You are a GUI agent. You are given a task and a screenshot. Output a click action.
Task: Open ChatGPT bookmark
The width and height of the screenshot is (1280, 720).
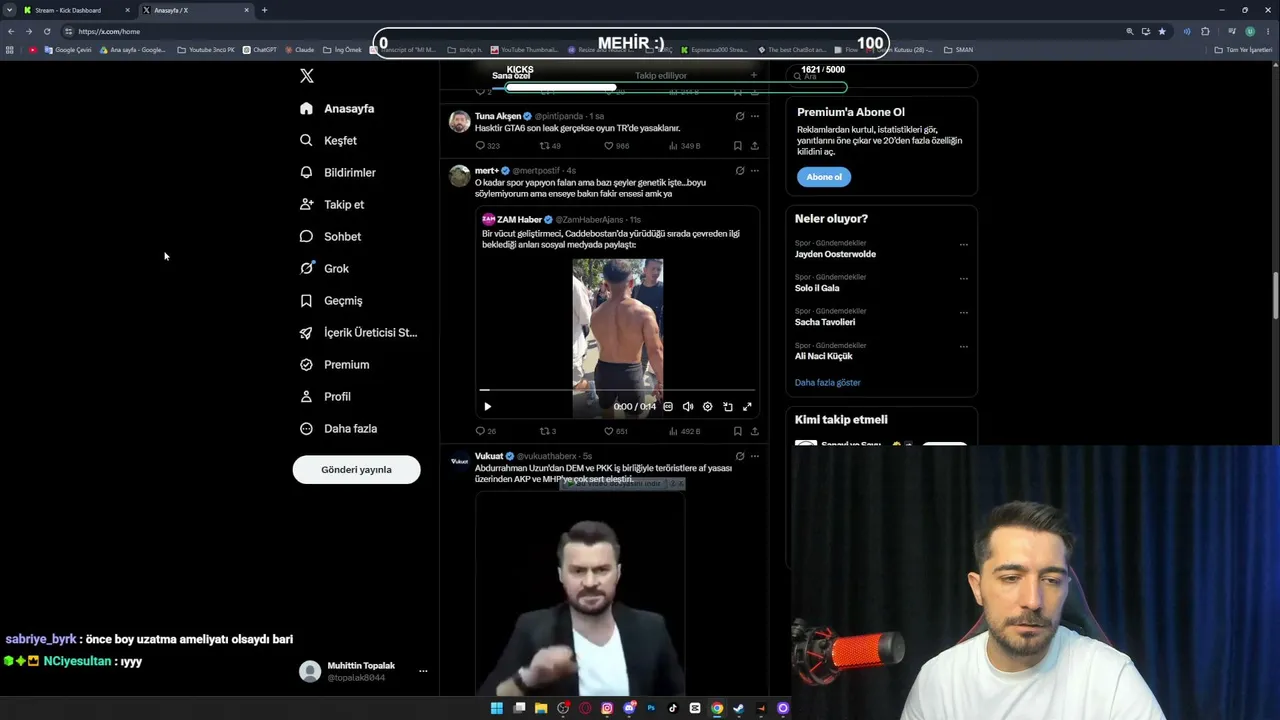(260, 49)
